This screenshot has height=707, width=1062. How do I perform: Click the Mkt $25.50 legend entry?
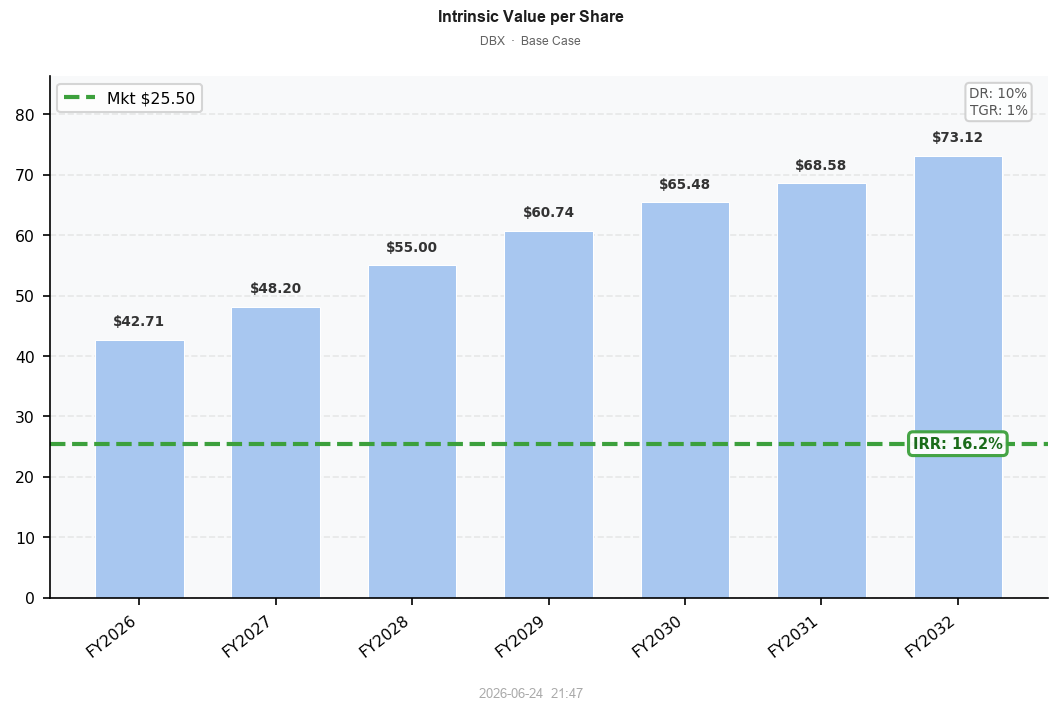point(129,98)
